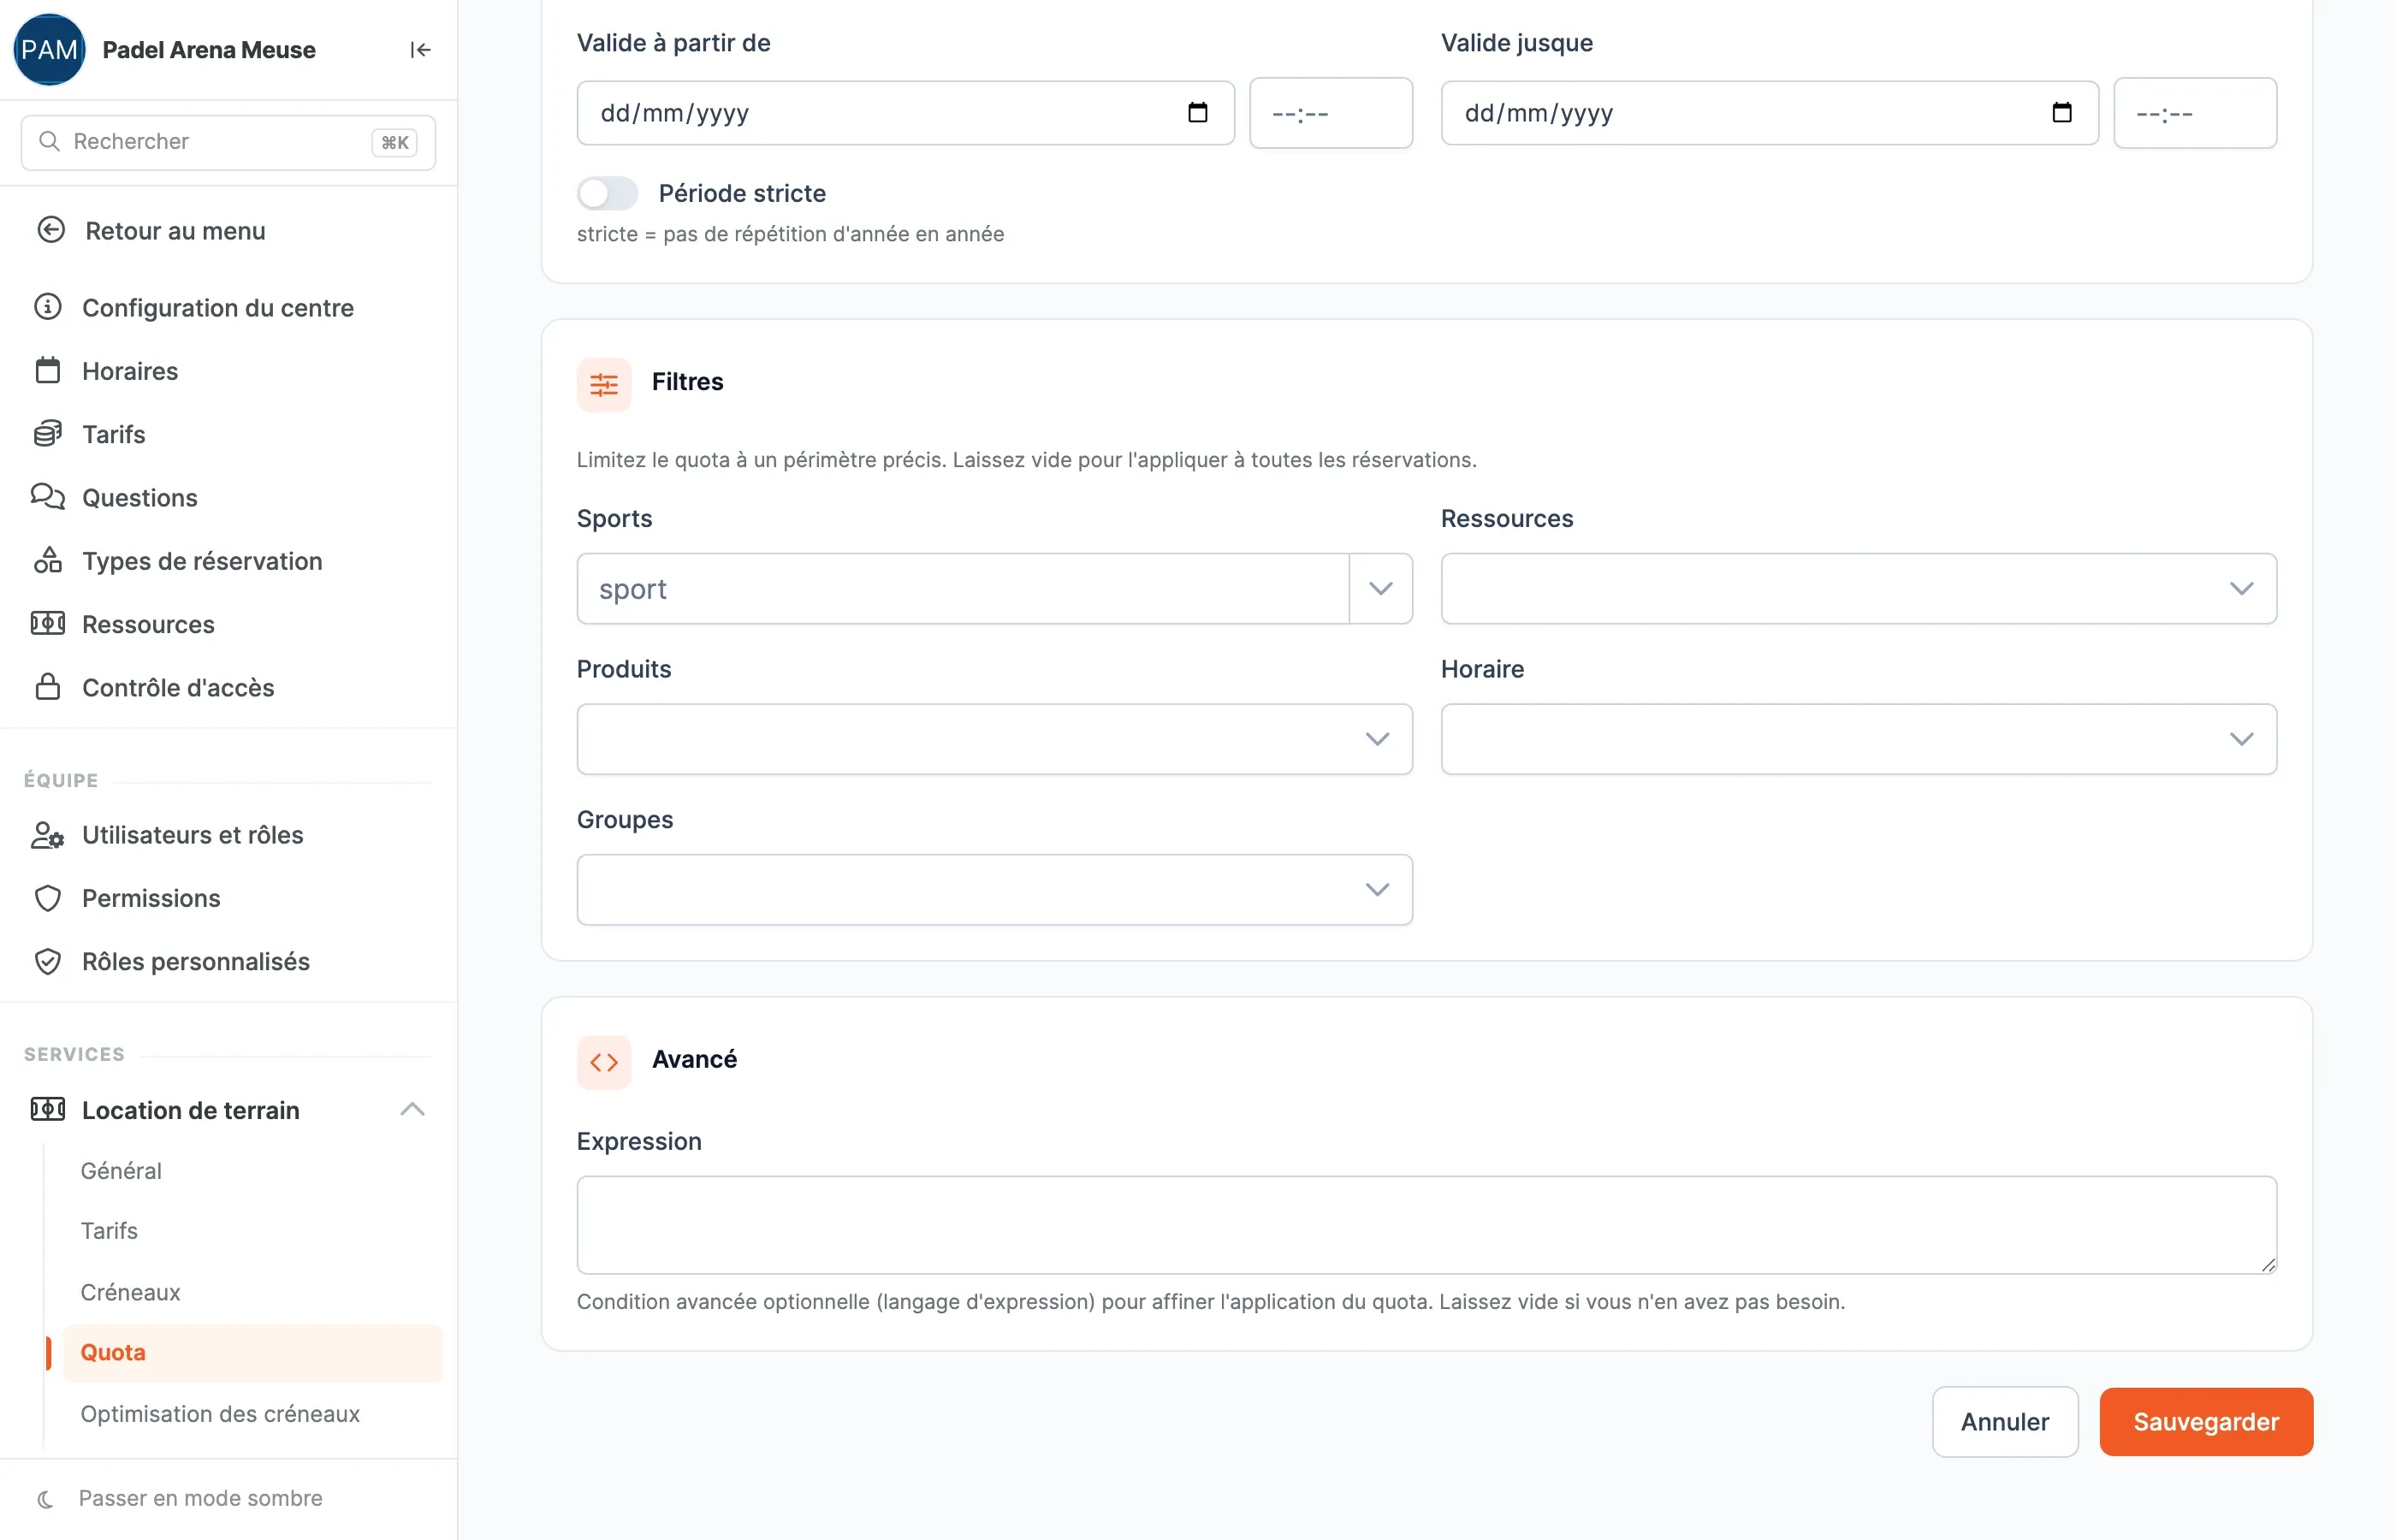Click the Types de réservation shapes icon
Screen dimensions: 2396x1540
pyautogui.click(x=48, y=560)
